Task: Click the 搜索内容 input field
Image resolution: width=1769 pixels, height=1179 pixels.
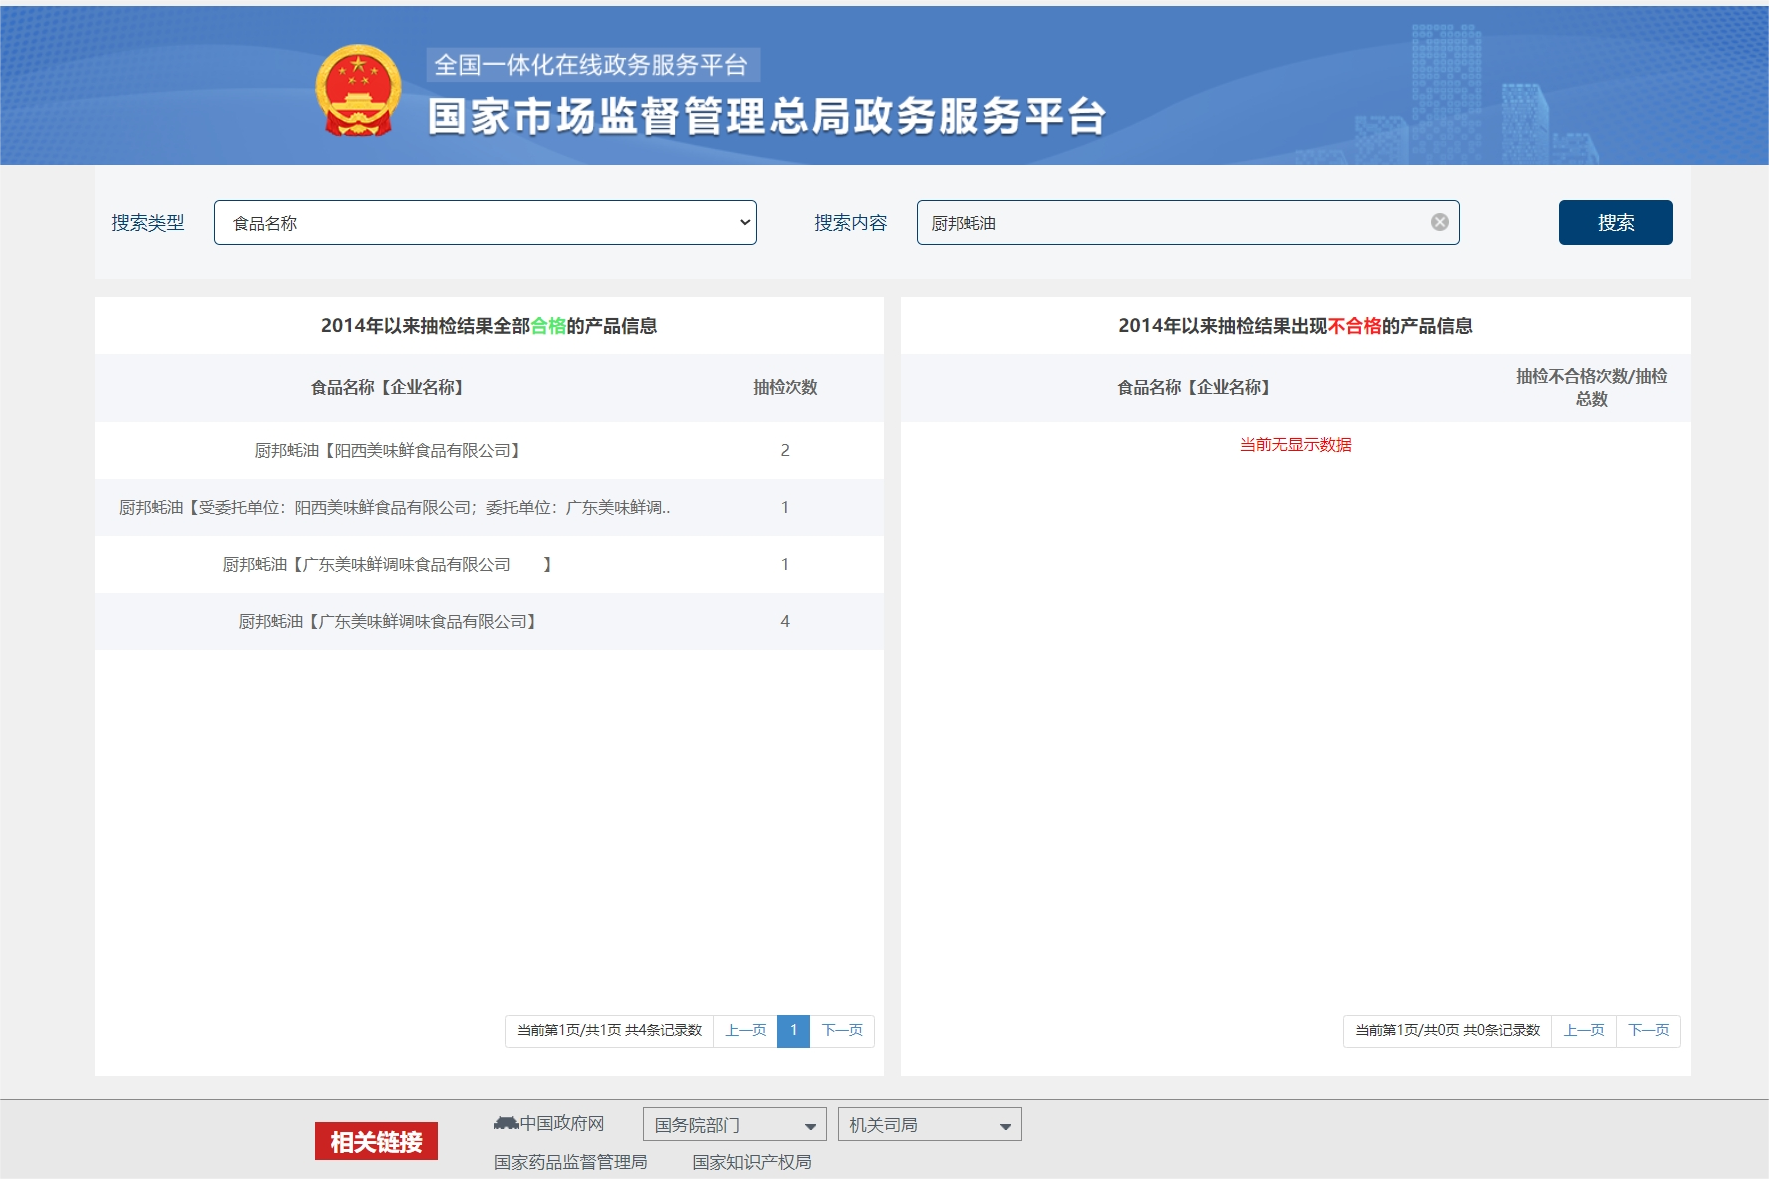Action: point(1150,222)
